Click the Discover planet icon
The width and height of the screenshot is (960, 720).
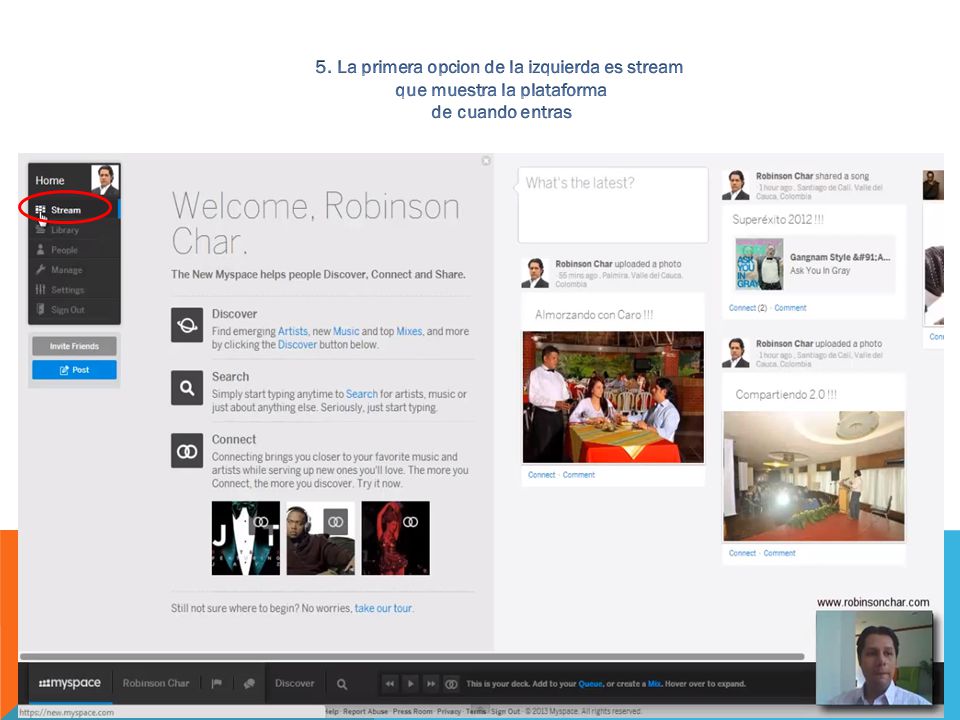pyautogui.click(x=187, y=324)
